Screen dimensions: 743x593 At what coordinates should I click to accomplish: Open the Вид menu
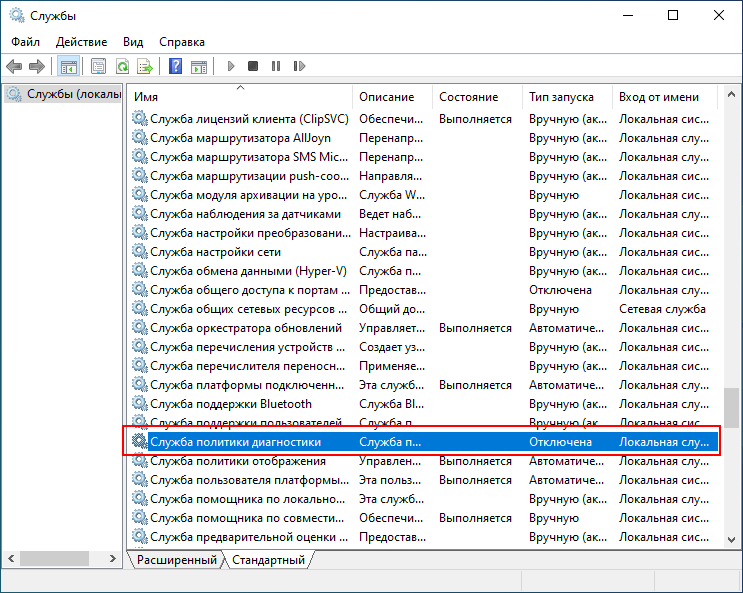point(133,42)
